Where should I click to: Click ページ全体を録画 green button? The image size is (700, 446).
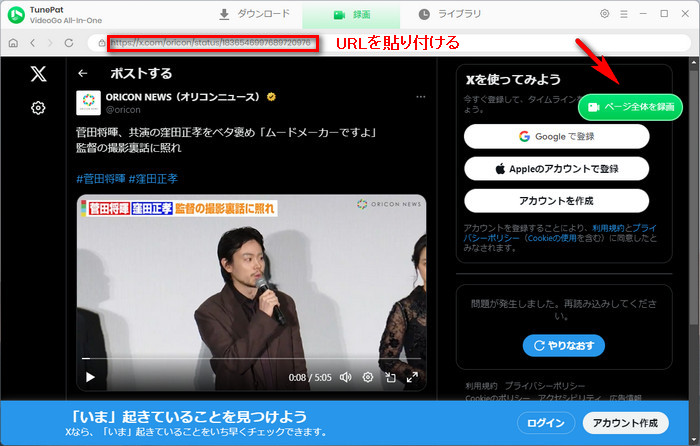630,107
